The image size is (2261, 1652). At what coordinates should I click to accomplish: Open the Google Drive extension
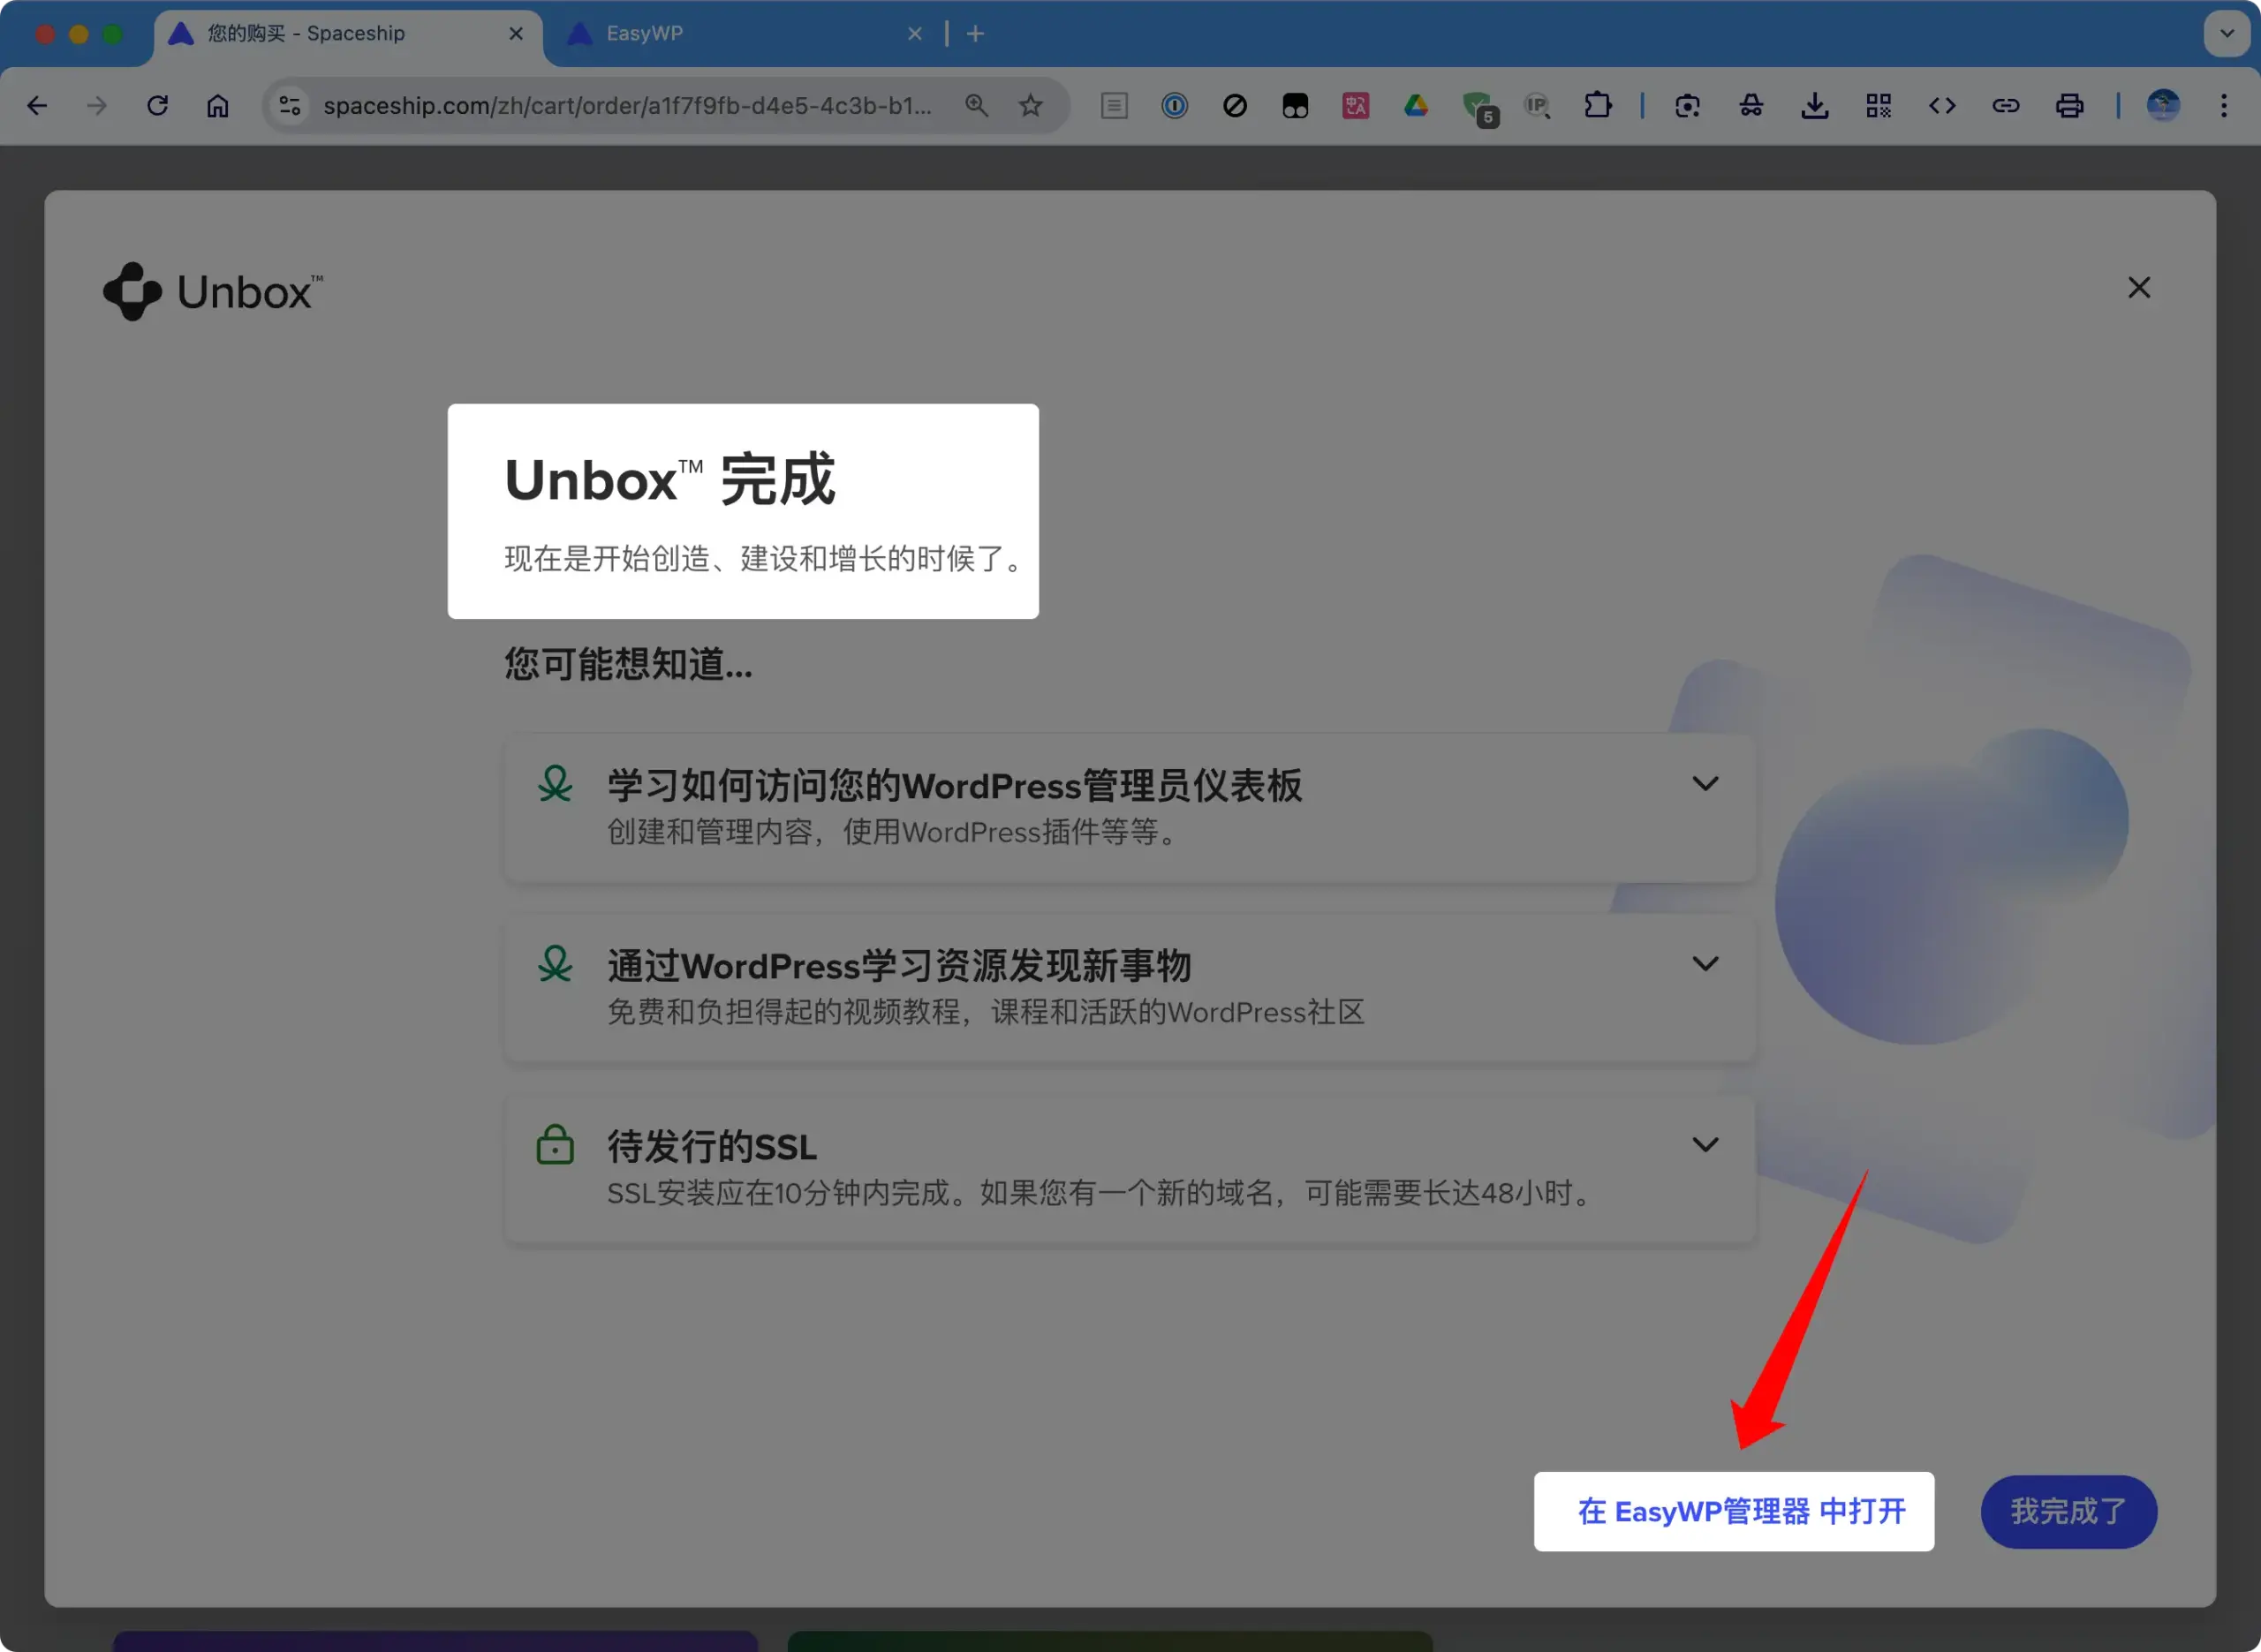click(x=1416, y=106)
